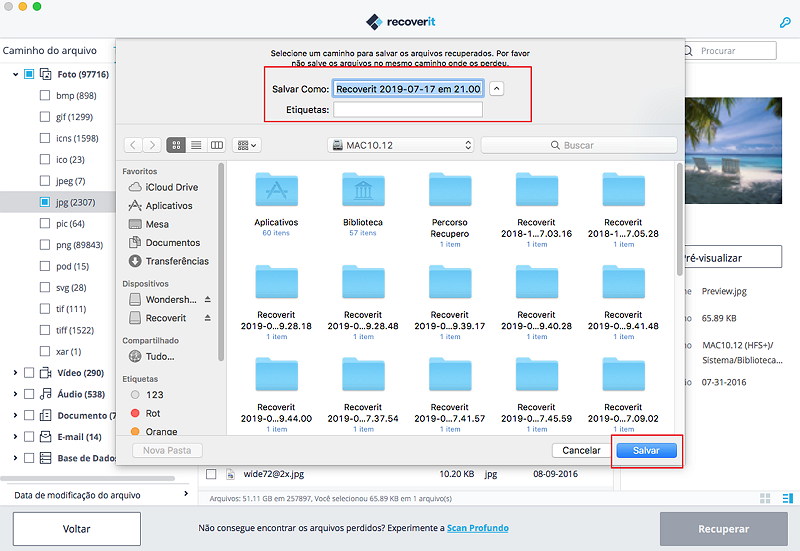The width and height of the screenshot is (800, 551).
Task: Select iCloud Drive in Favoritos
Action: point(164,187)
